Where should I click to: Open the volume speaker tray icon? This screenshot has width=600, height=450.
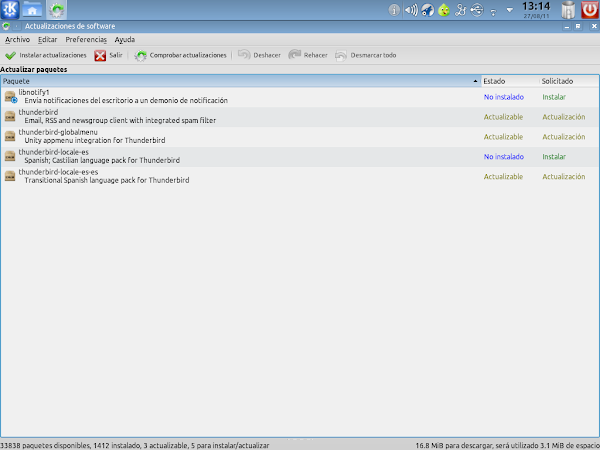pos(411,10)
